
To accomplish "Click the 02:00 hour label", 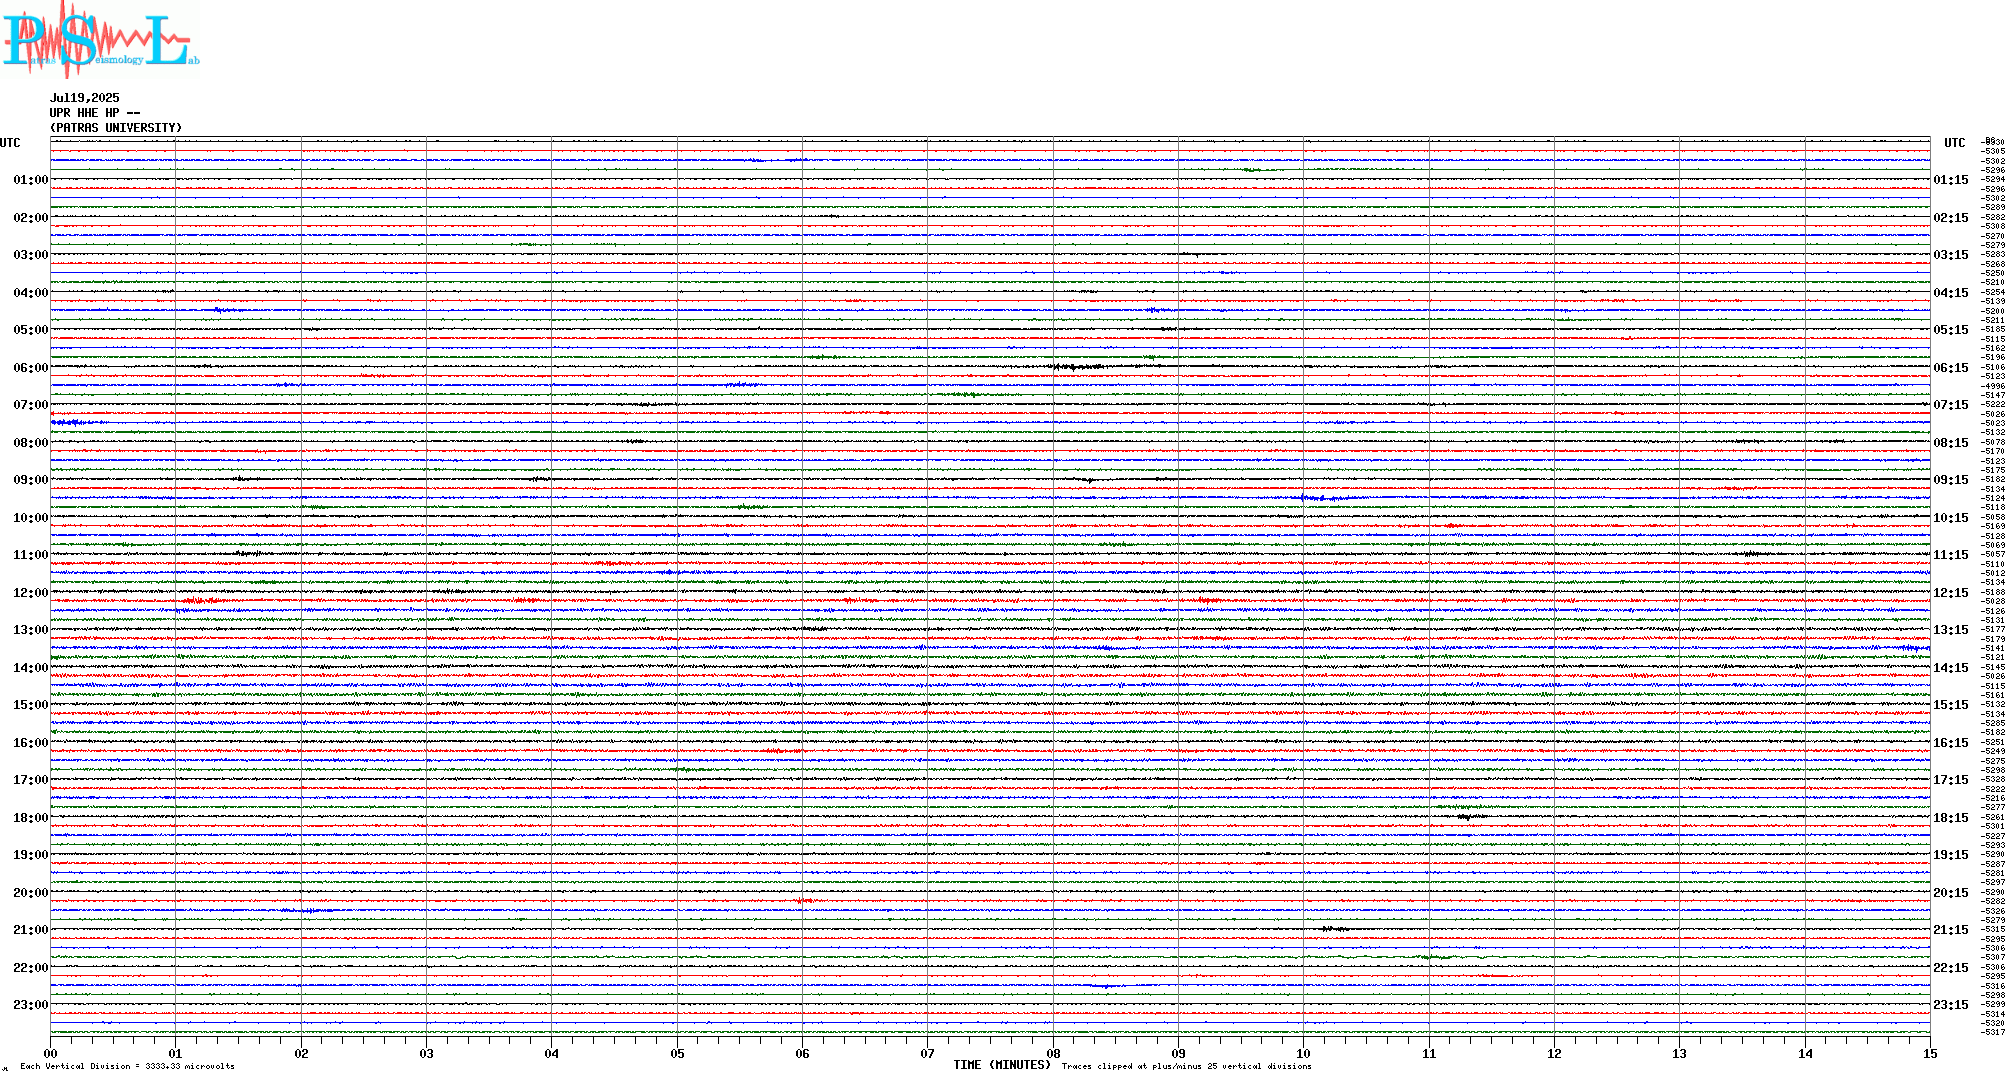I will click(x=30, y=218).
